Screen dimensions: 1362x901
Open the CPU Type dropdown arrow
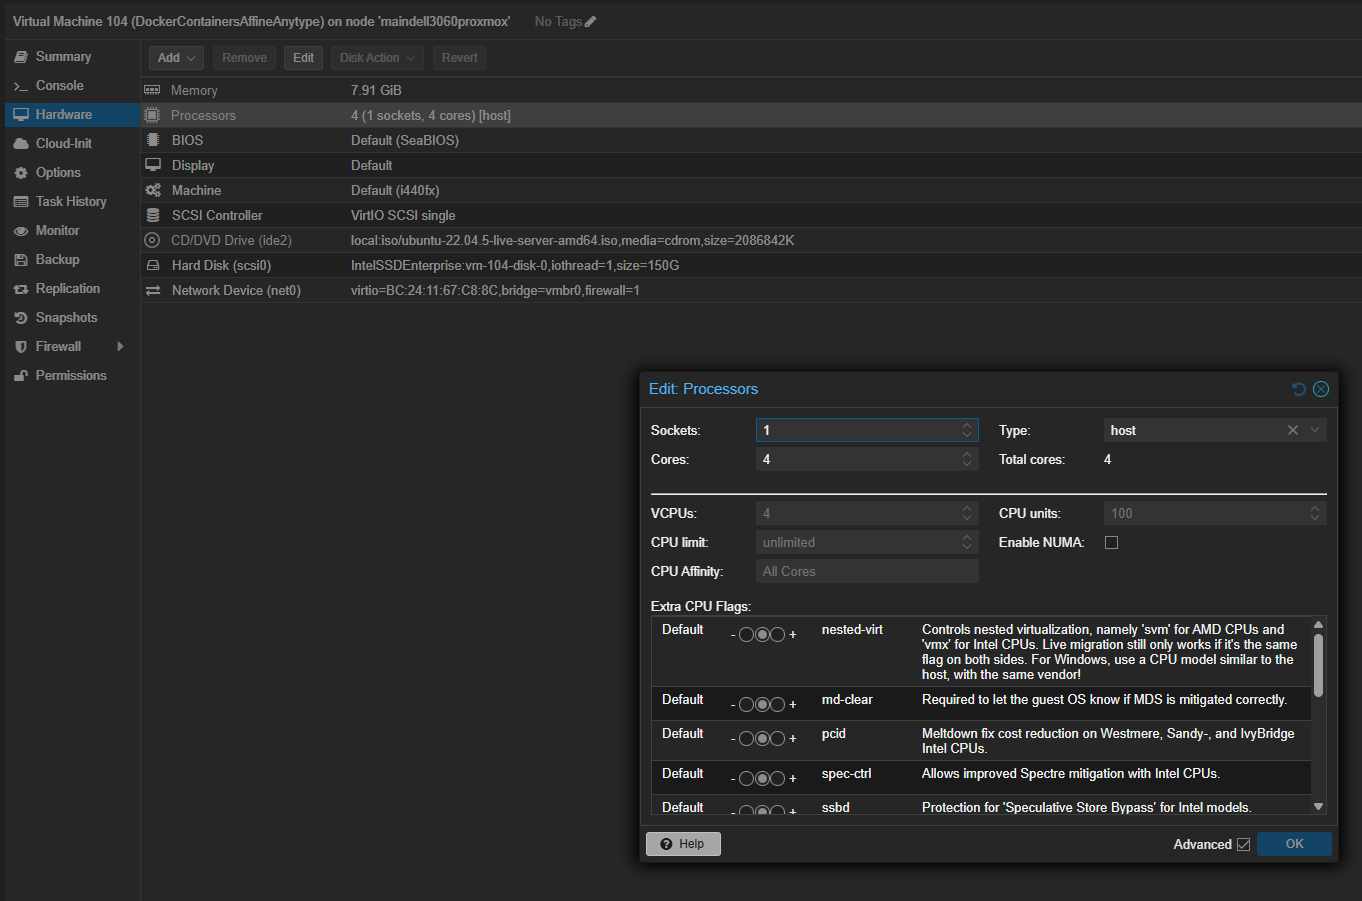click(x=1315, y=431)
